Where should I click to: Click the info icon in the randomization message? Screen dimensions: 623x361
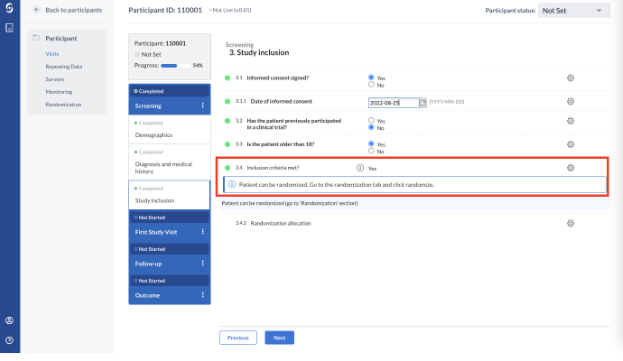point(232,184)
